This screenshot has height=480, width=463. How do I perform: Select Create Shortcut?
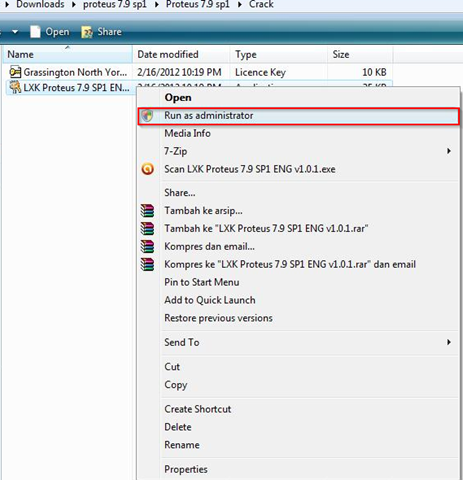[198, 409]
